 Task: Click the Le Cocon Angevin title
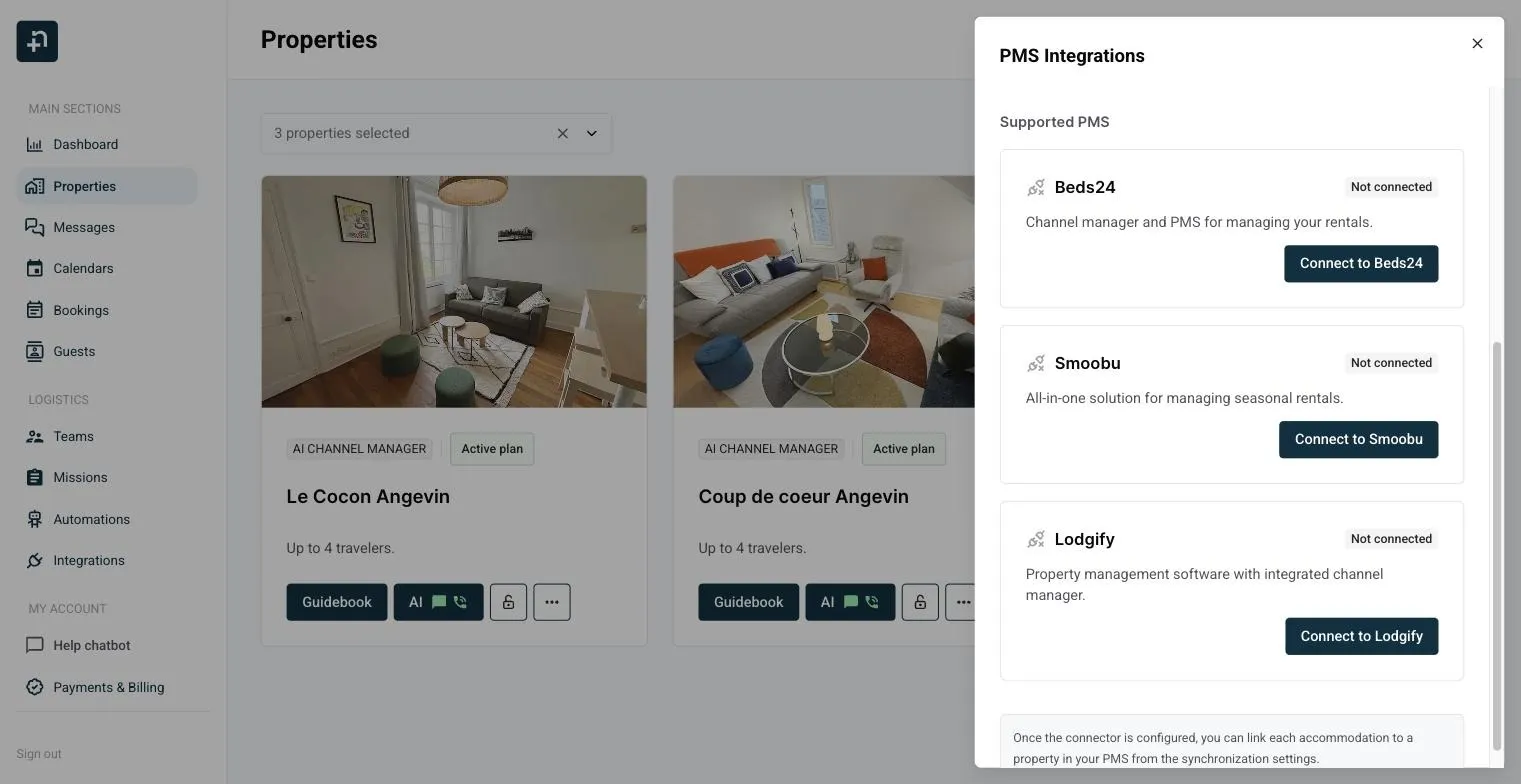click(x=368, y=497)
